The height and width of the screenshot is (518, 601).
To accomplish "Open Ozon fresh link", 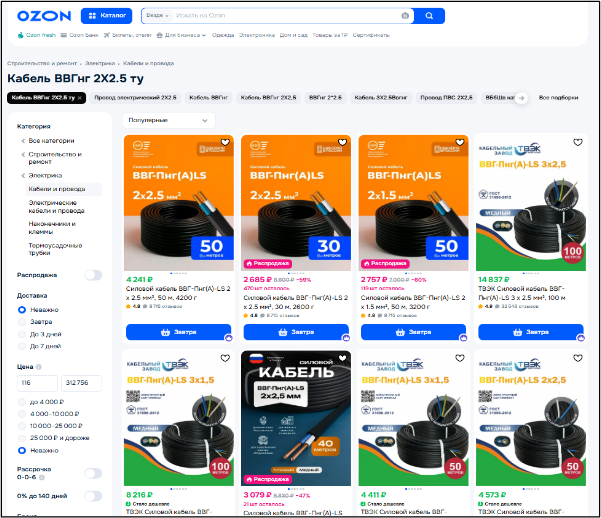I will tap(37, 35).
